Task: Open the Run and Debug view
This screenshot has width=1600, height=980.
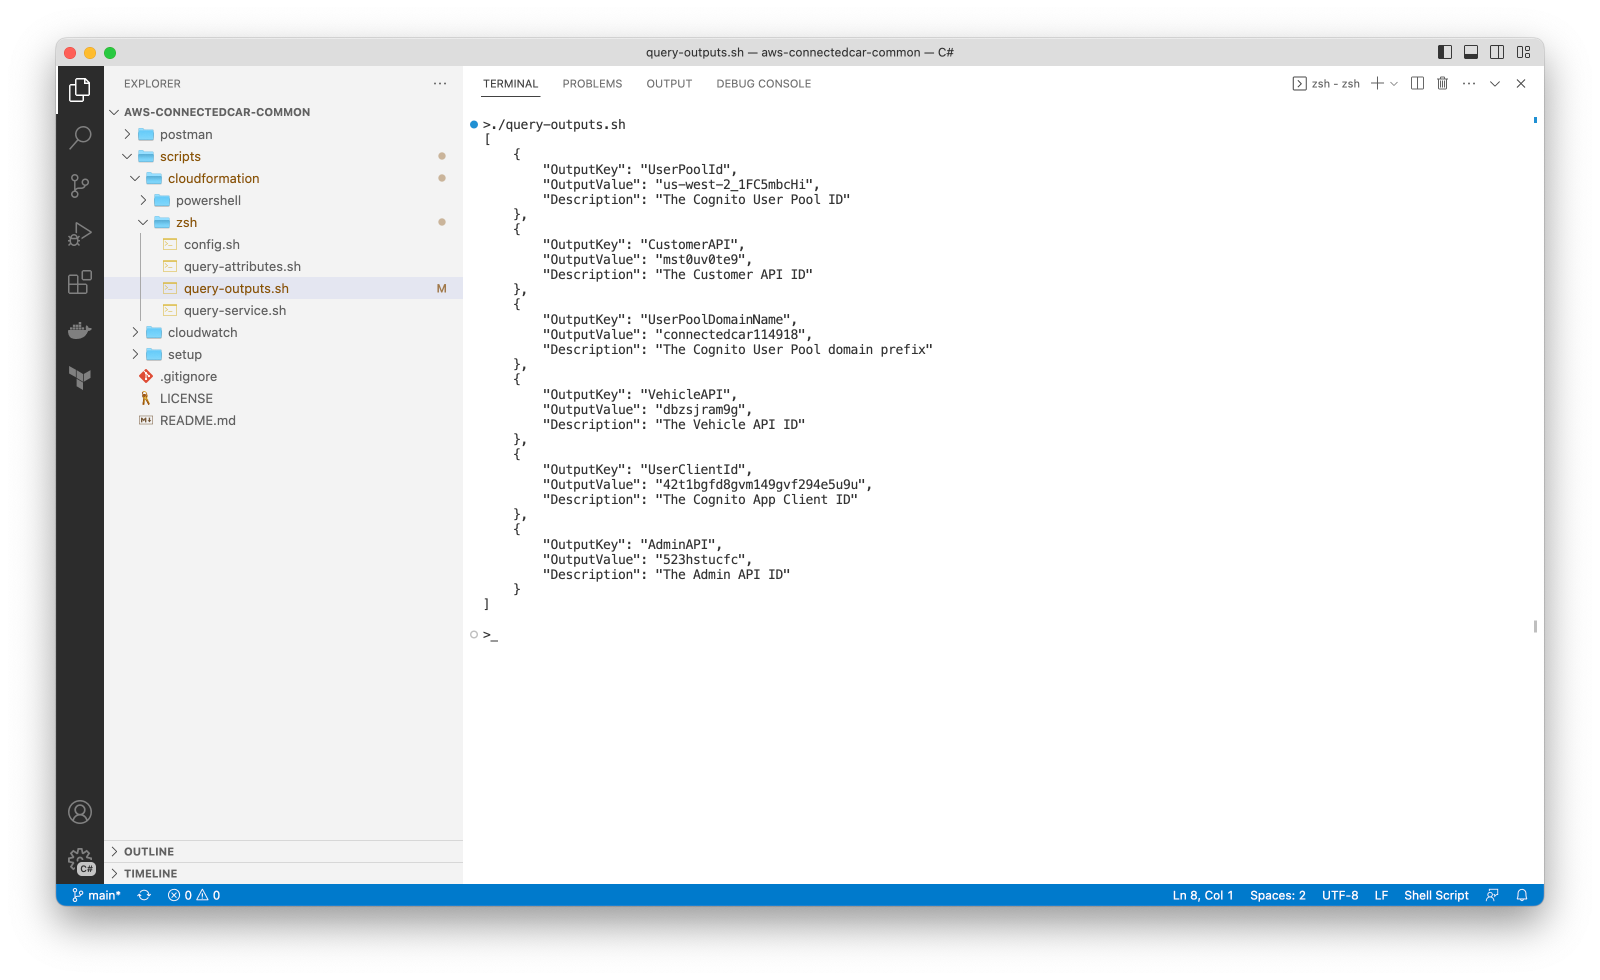Action: coord(80,234)
